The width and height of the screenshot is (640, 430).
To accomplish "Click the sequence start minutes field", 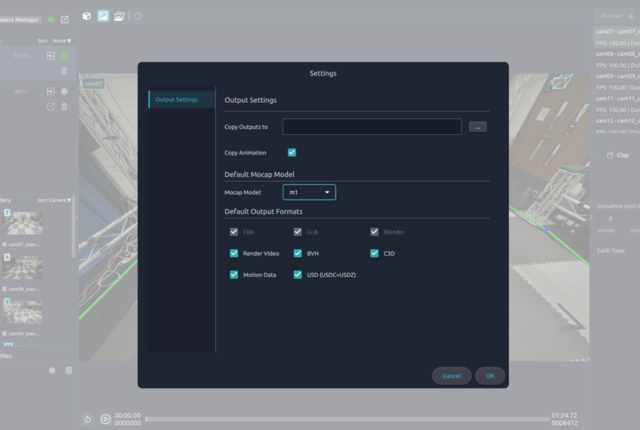I will coord(610,219).
